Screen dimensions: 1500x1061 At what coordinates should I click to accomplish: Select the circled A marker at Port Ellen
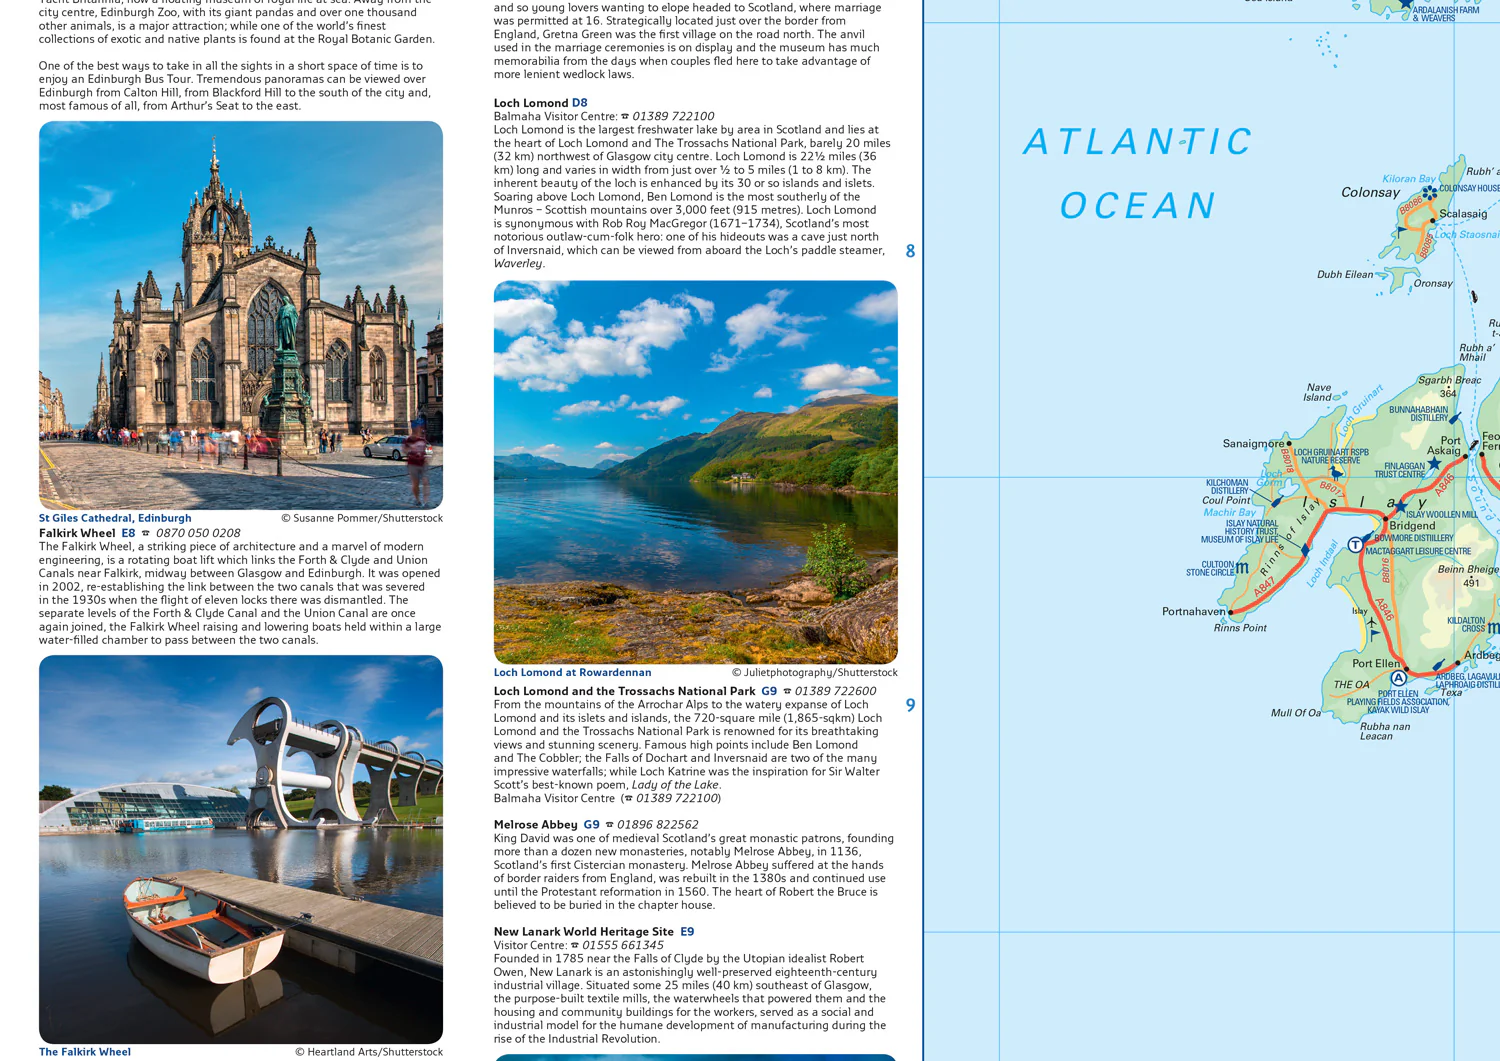pos(1398,678)
